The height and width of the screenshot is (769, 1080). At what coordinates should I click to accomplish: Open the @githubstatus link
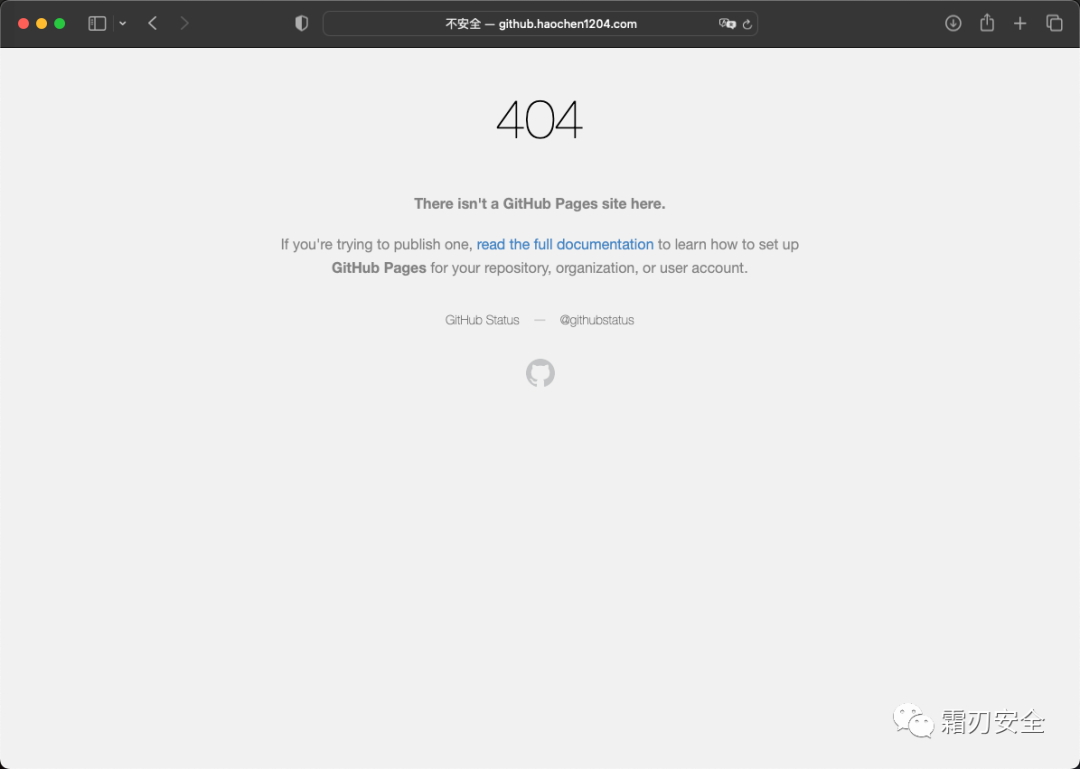point(596,320)
